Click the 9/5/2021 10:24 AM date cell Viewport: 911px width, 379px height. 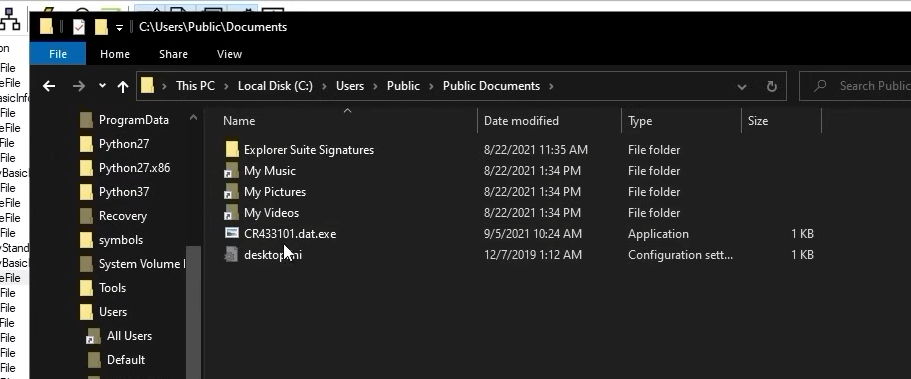(533, 234)
